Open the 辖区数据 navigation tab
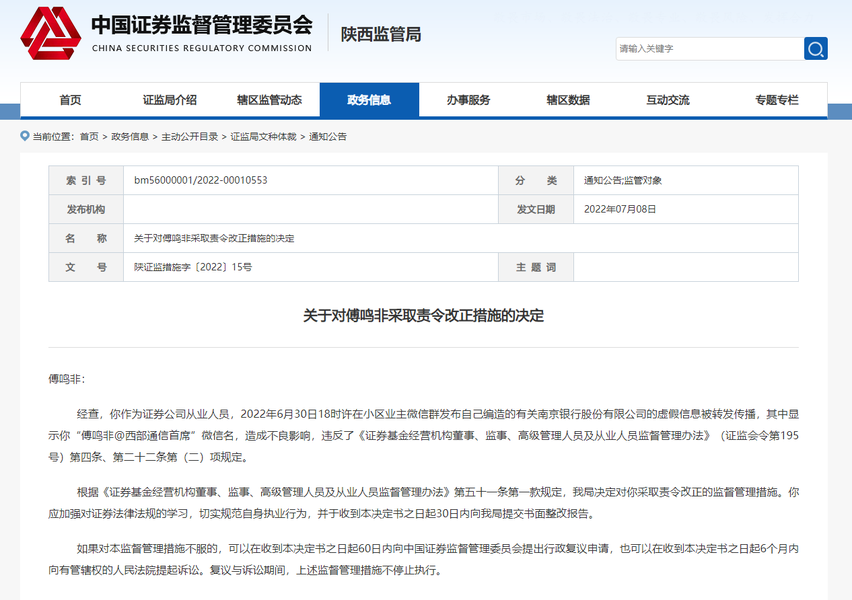This screenshot has height=600, width=852. click(568, 100)
